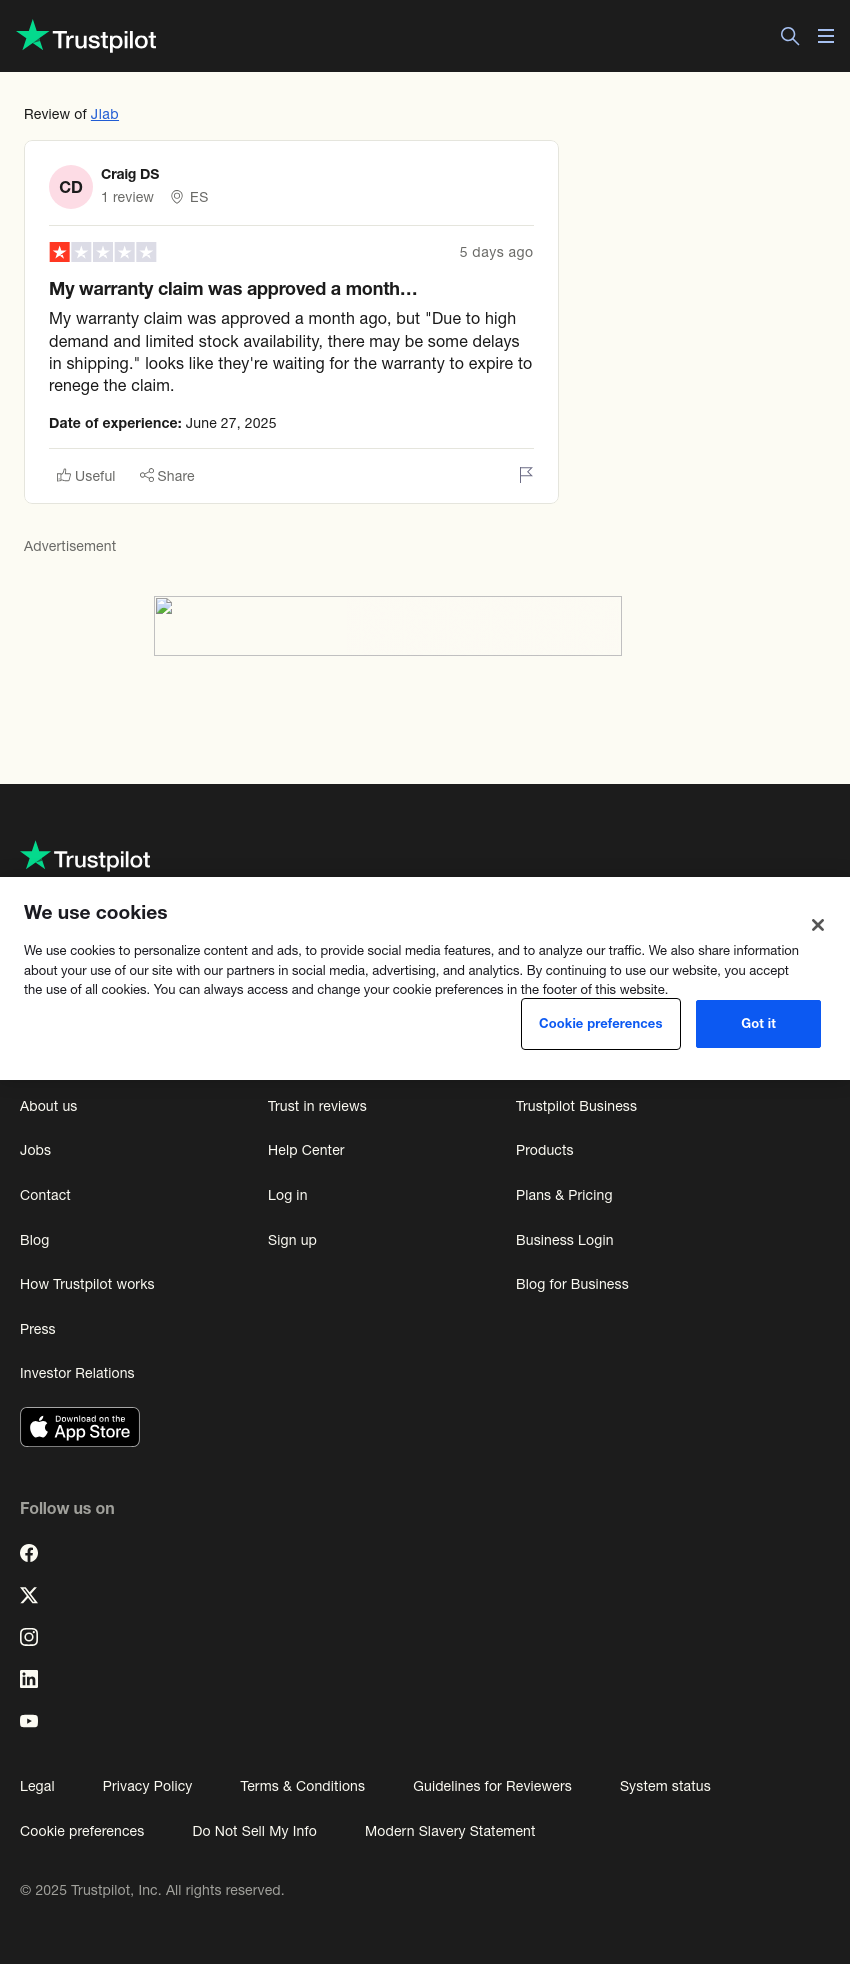
Task: Open Help Center link
Action: [x=306, y=1150]
